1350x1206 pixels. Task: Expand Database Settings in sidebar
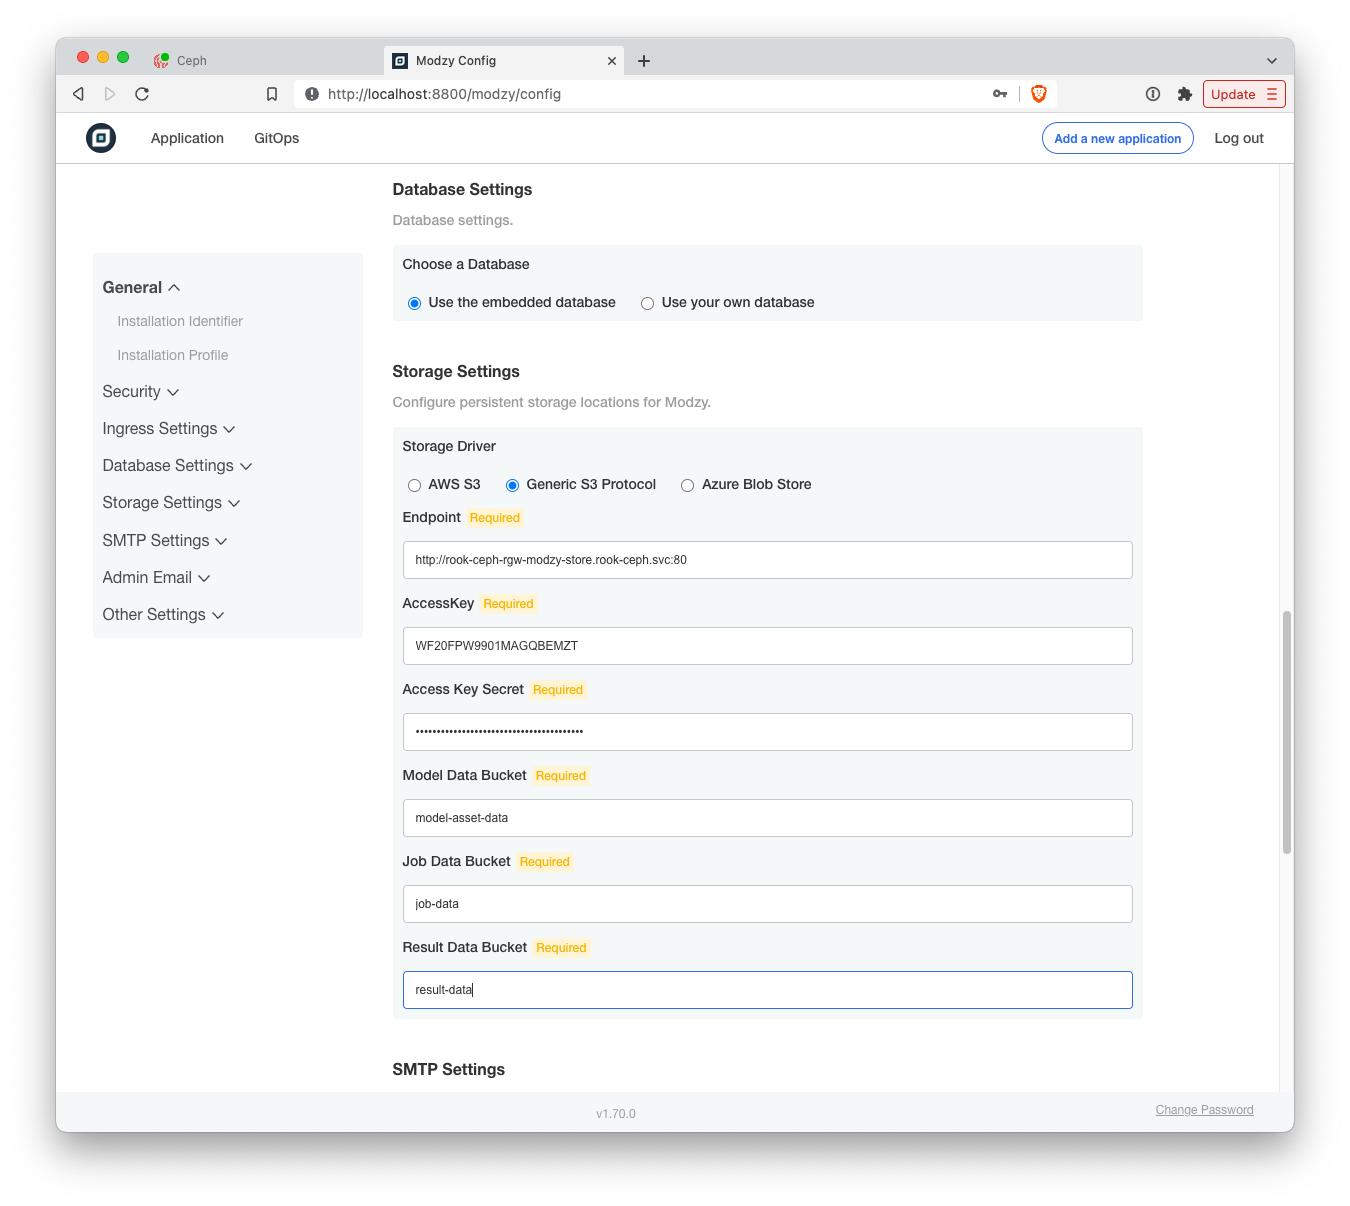coord(177,466)
